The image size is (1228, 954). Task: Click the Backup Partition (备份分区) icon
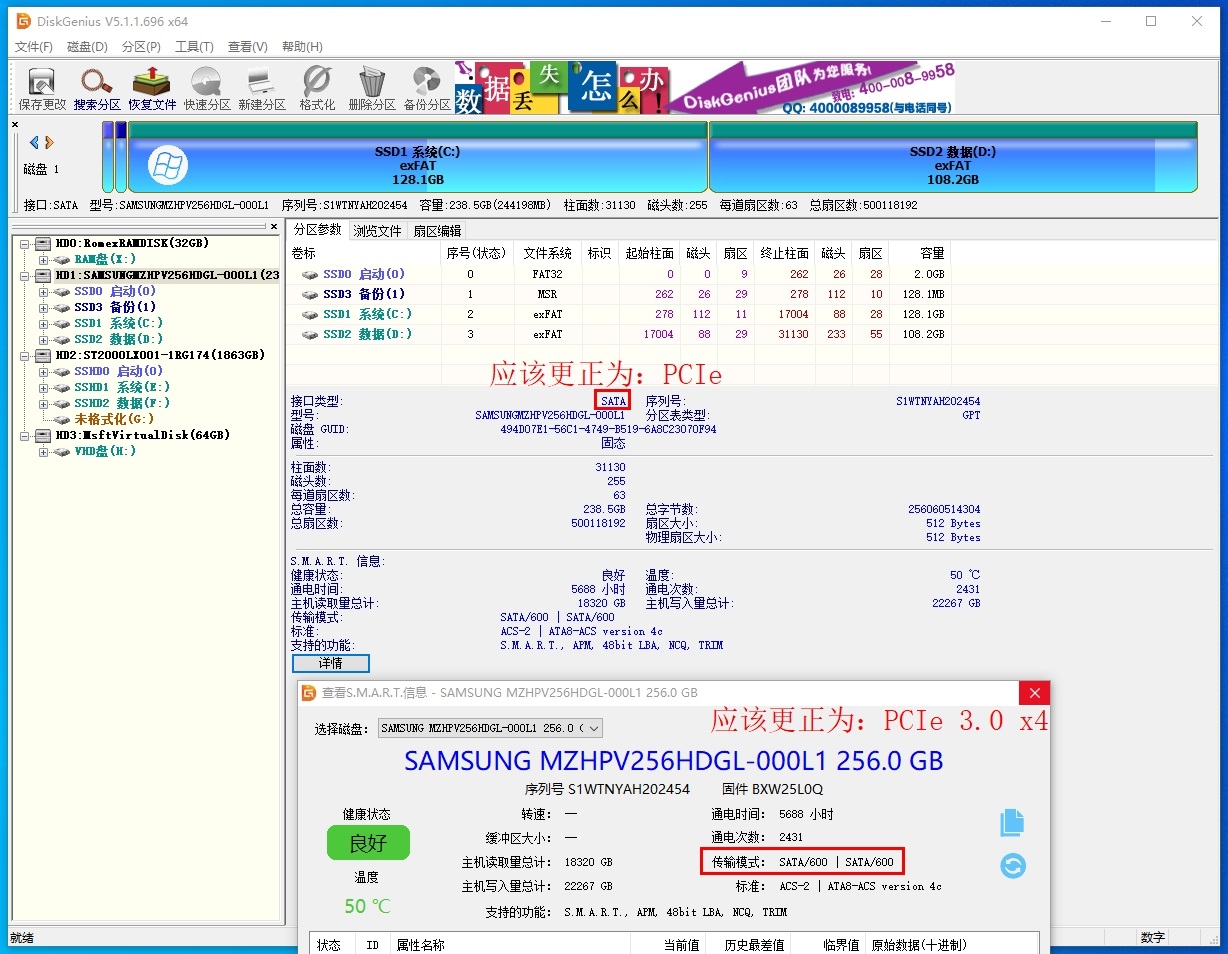pyautogui.click(x=427, y=88)
